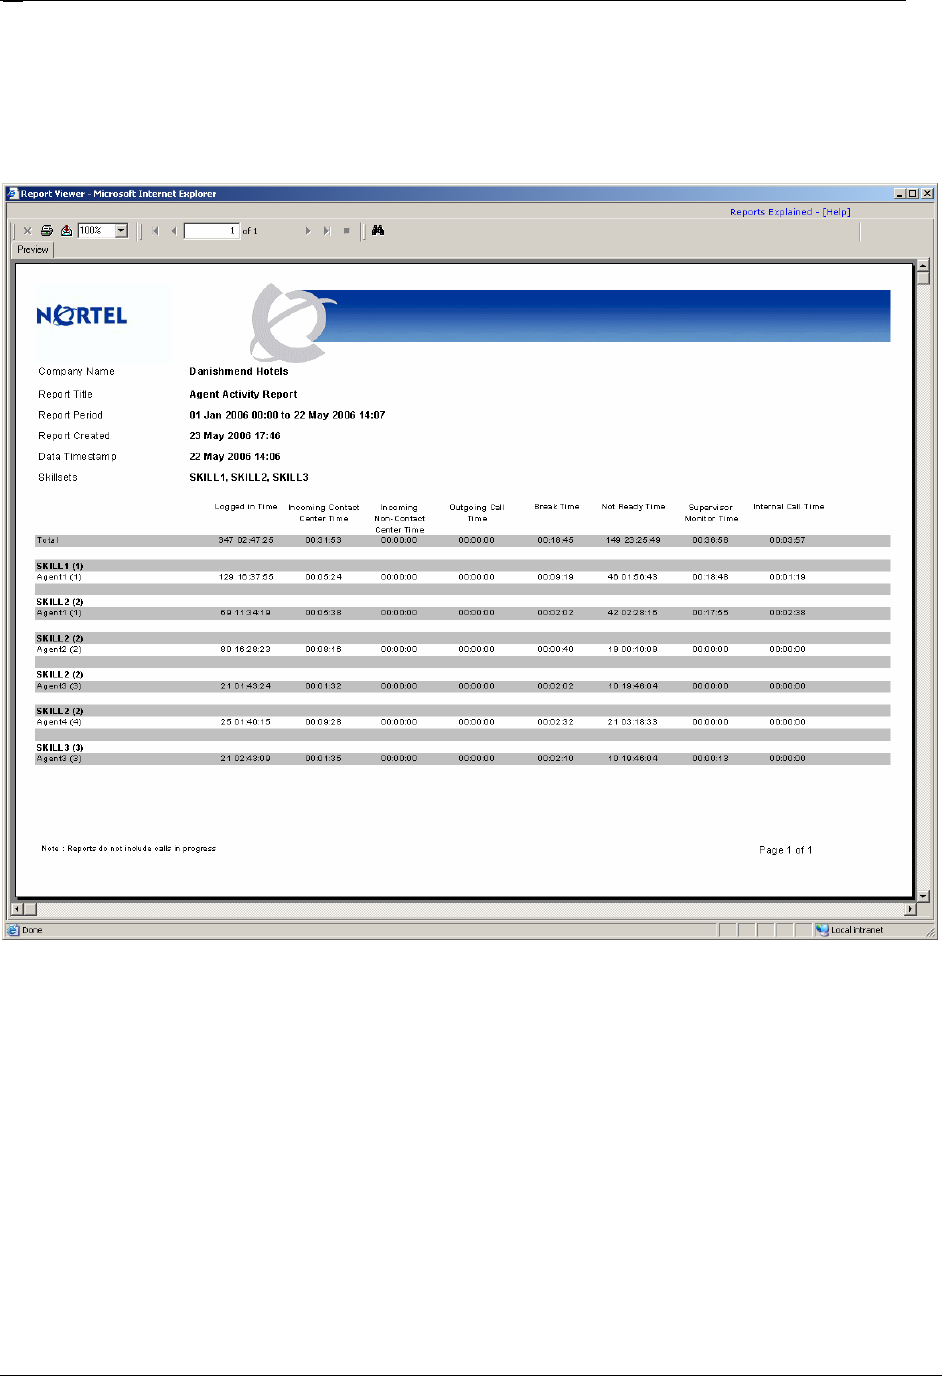
Task: Click the 'Internal Call Time' column header
Action: point(789,507)
